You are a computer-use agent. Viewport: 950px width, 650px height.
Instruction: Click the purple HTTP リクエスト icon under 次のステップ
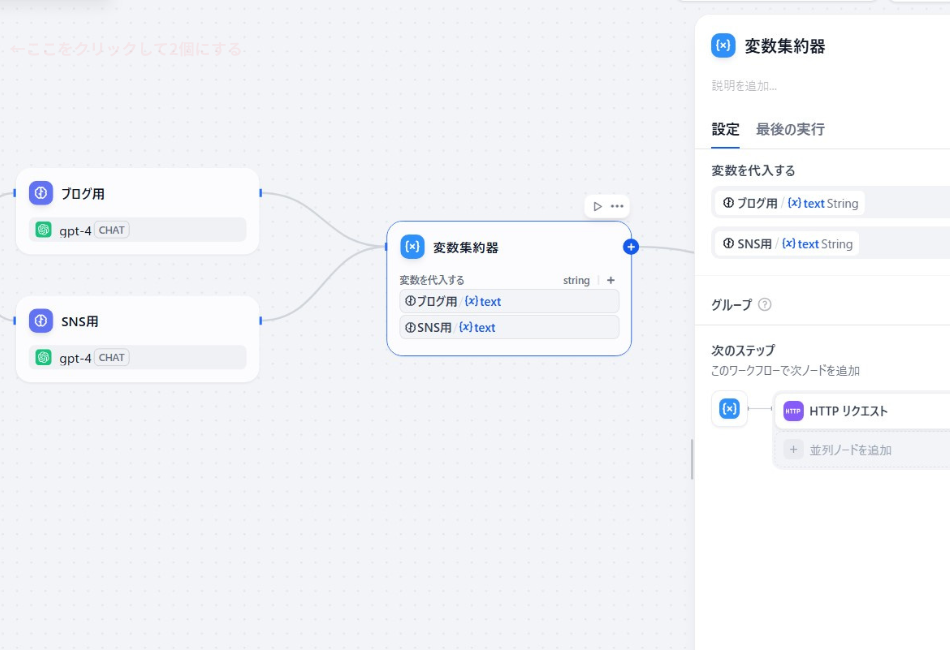[x=793, y=411]
